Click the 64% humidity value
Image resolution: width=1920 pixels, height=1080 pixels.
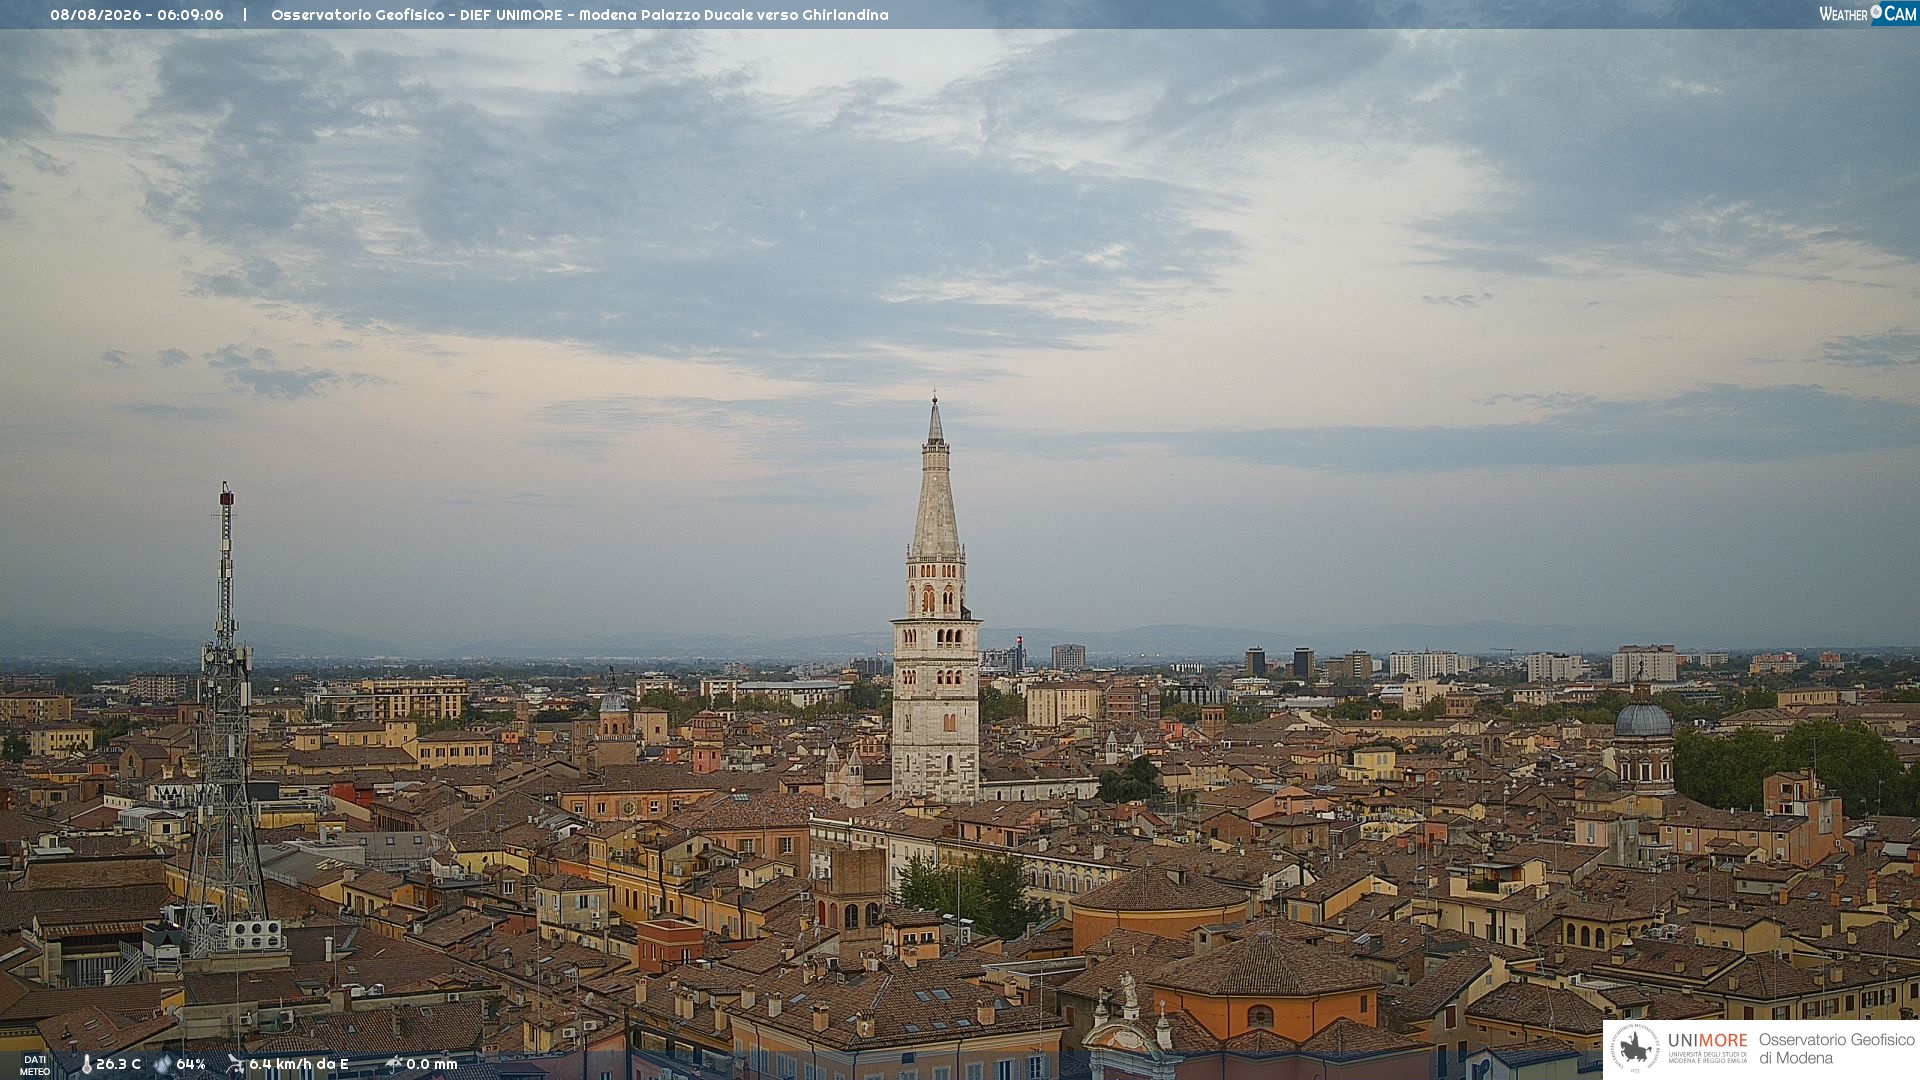[x=191, y=1064]
